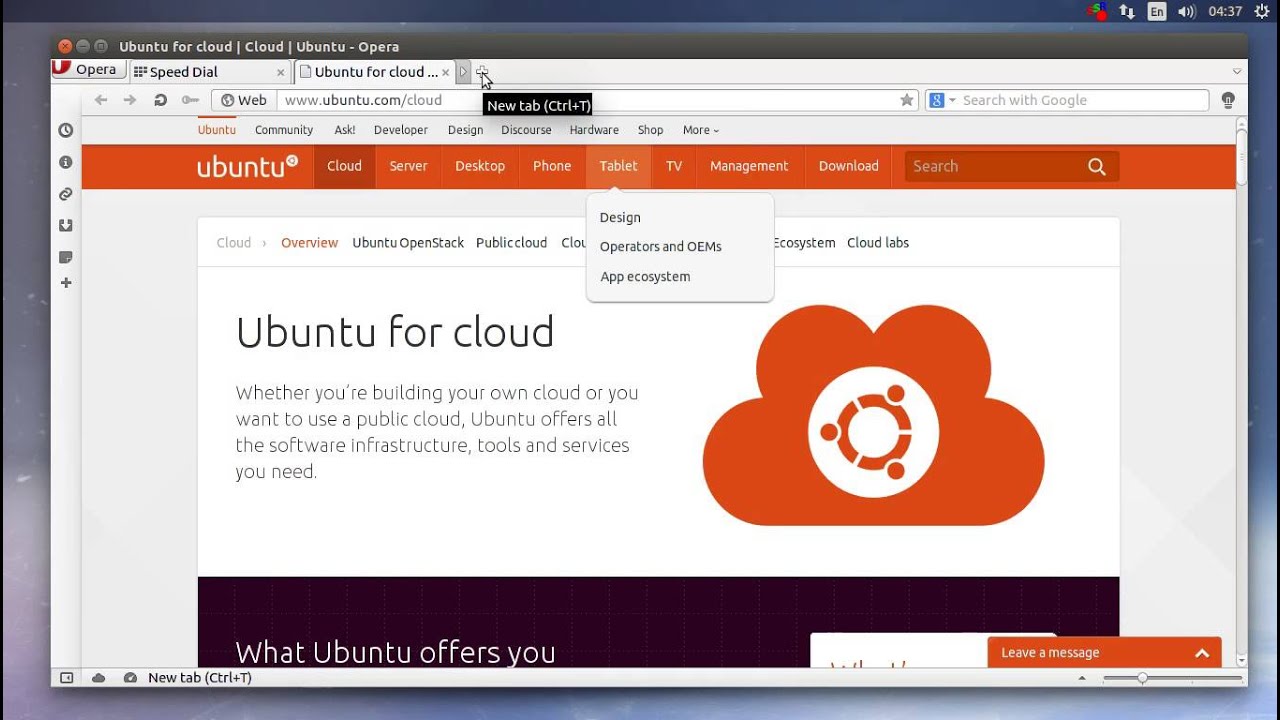This screenshot has height=720, width=1280.
Task: Choose Operators and OEMs in submenu
Action: tap(660, 246)
